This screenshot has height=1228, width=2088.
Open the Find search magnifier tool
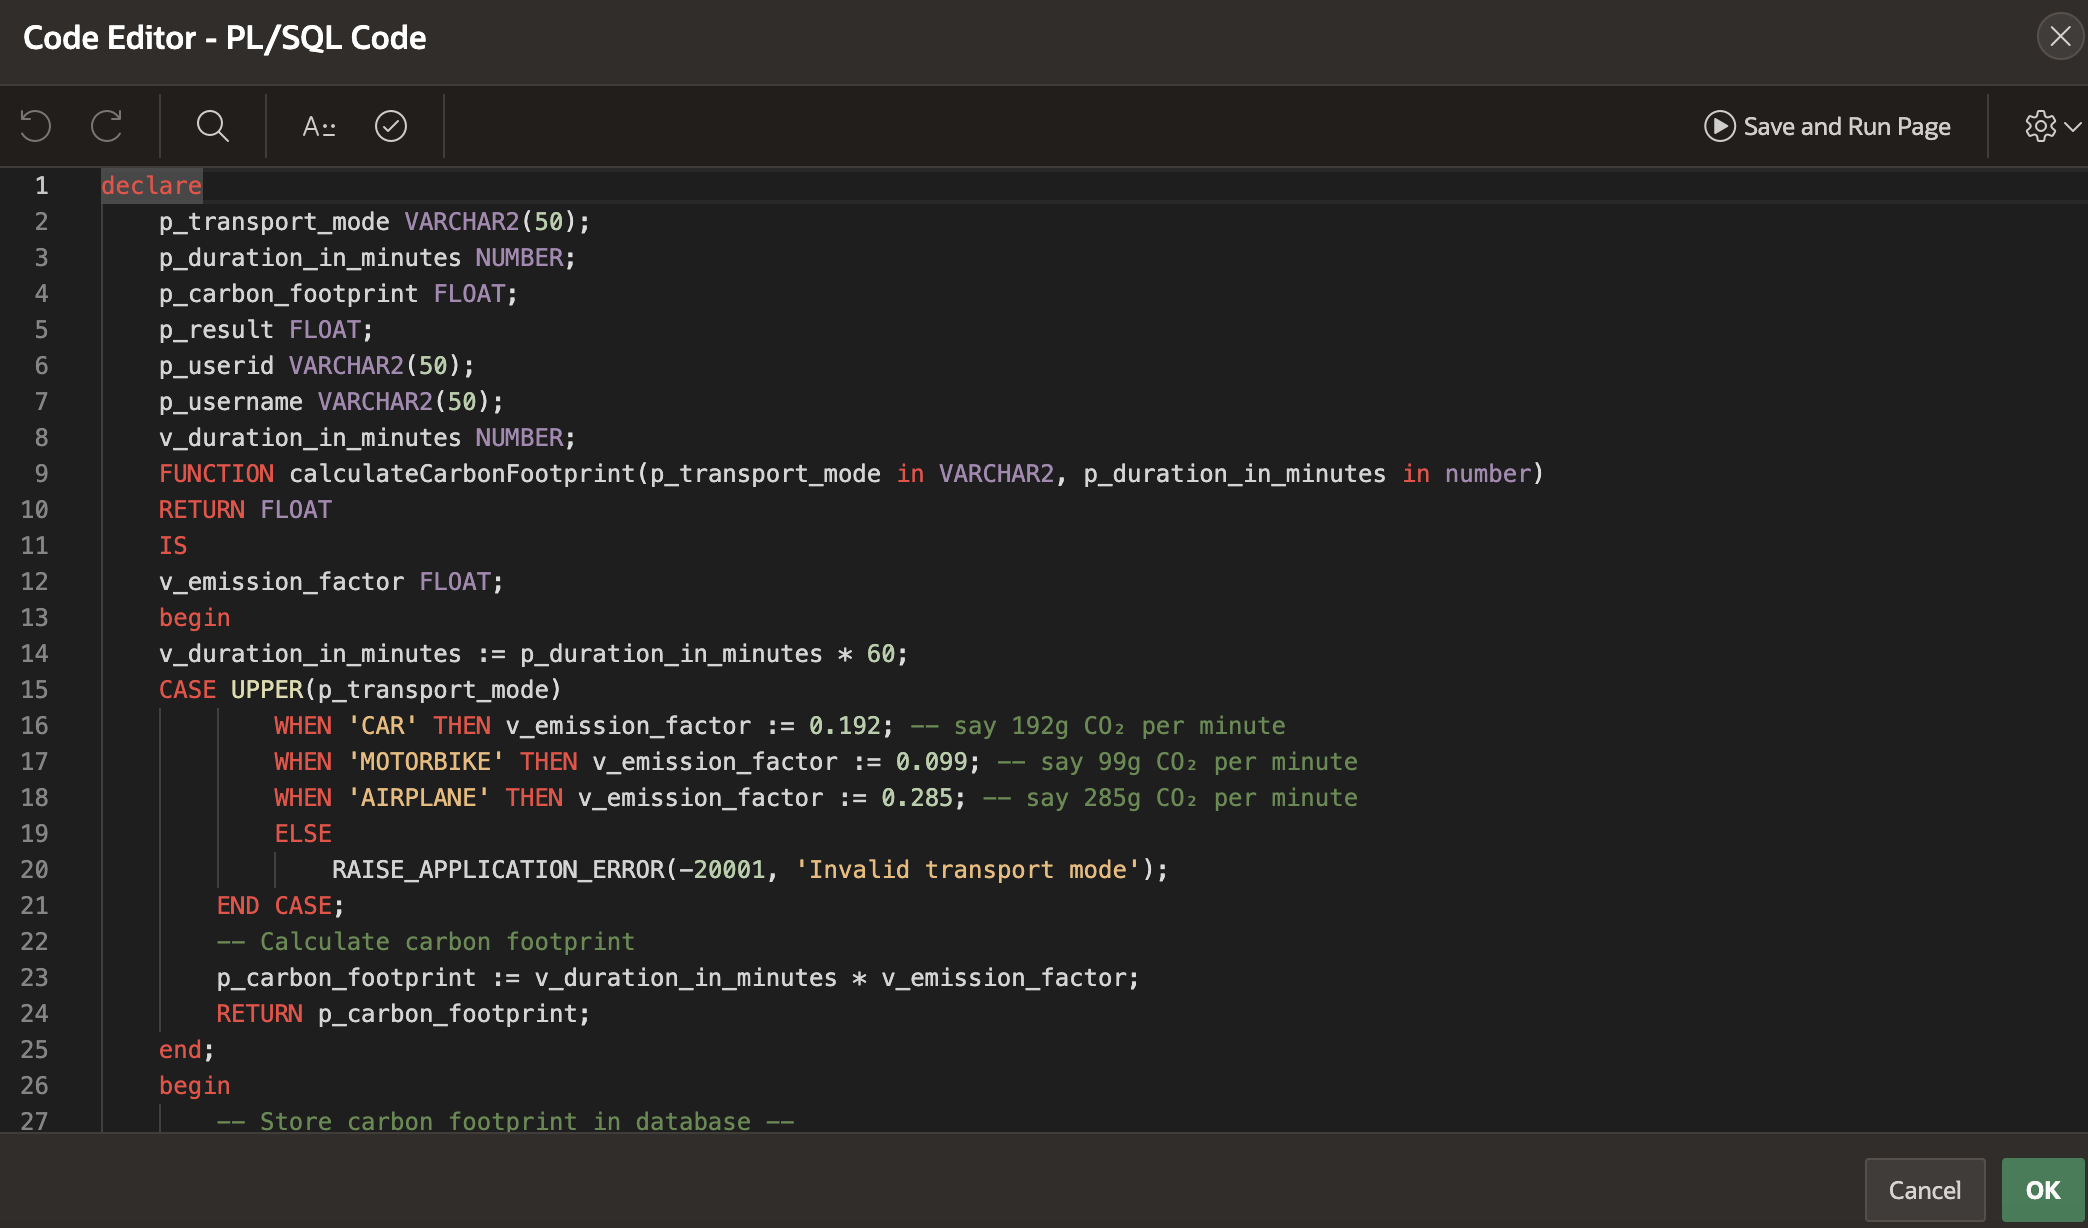pyautogui.click(x=212, y=126)
